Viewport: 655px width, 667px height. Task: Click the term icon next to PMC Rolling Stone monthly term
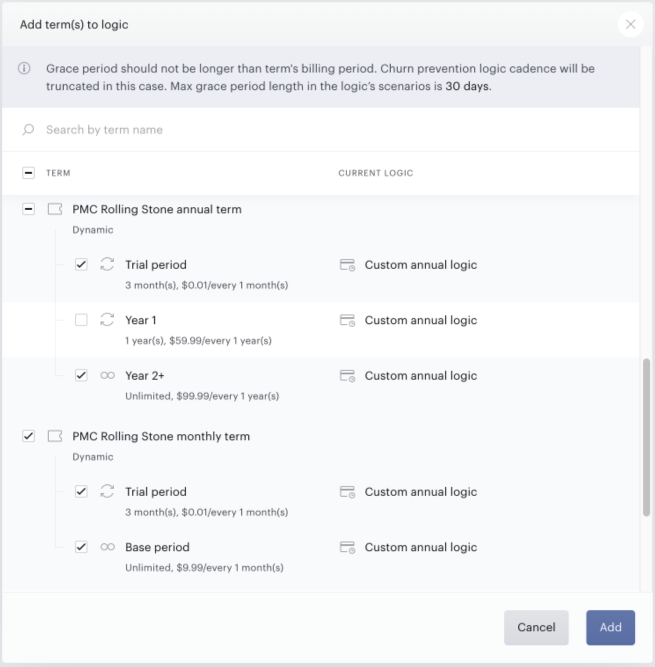pos(55,436)
